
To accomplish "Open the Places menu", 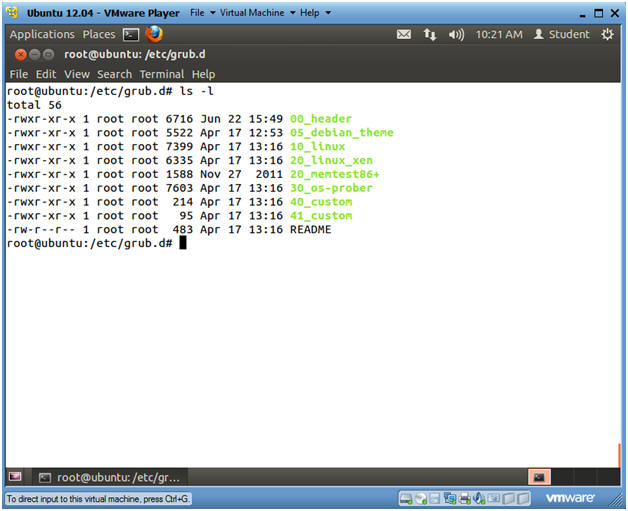I will click(x=99, y=34).
